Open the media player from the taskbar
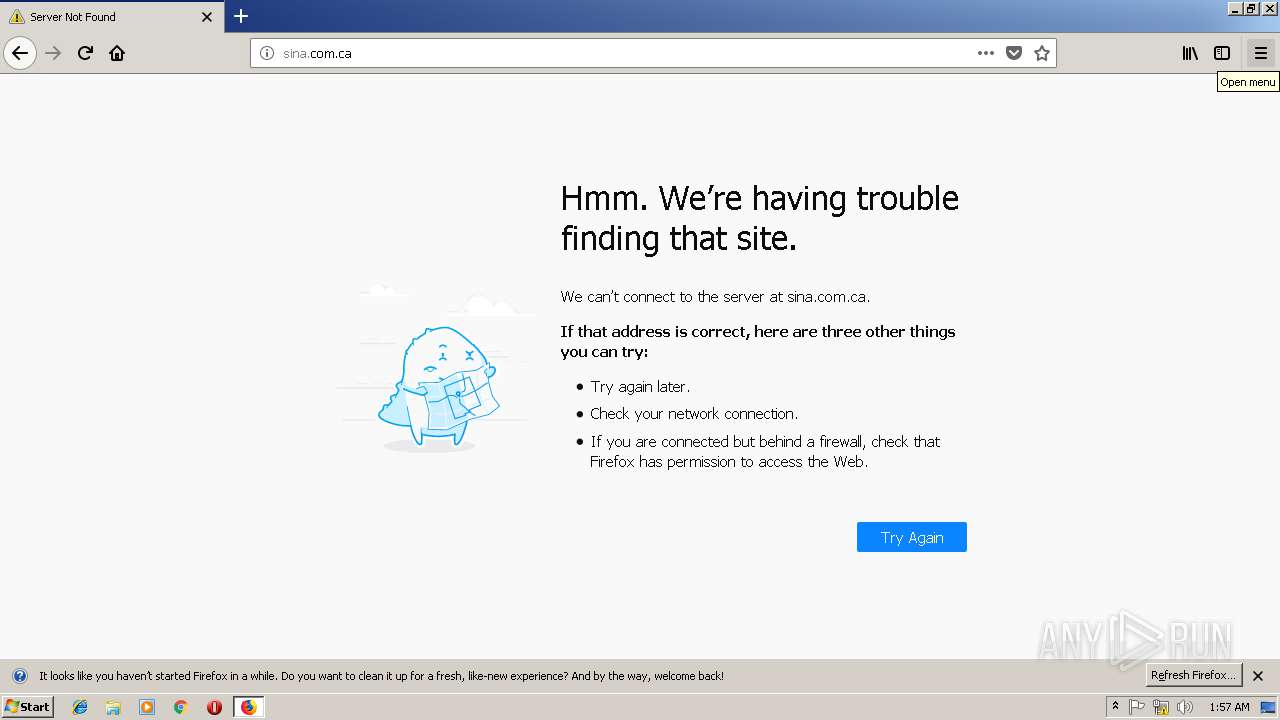The height and width of the screenshot is (720, 1280). click(x=147, y=707)
